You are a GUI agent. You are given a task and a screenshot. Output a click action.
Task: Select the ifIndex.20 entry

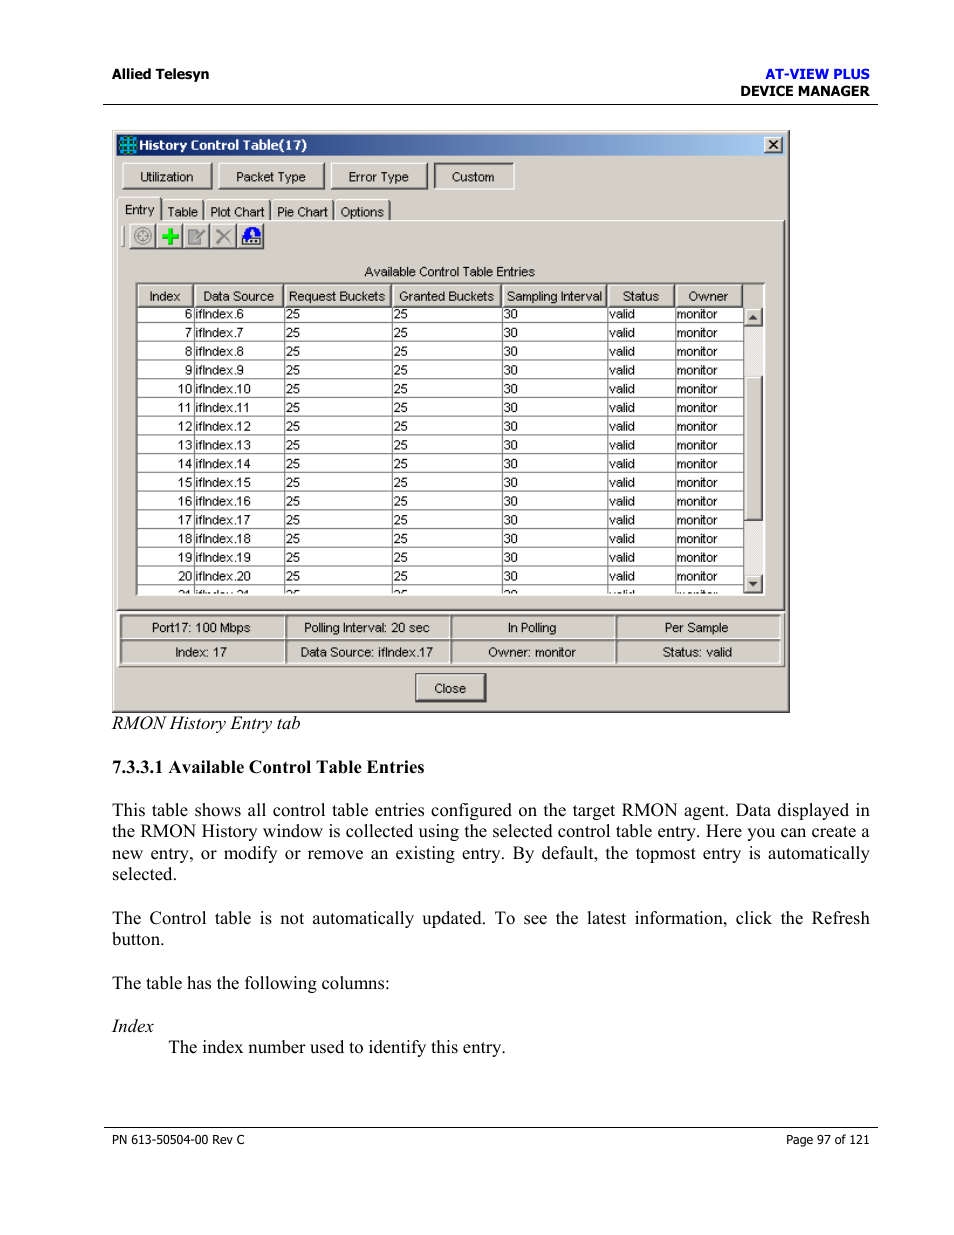[x=440, y=577]
